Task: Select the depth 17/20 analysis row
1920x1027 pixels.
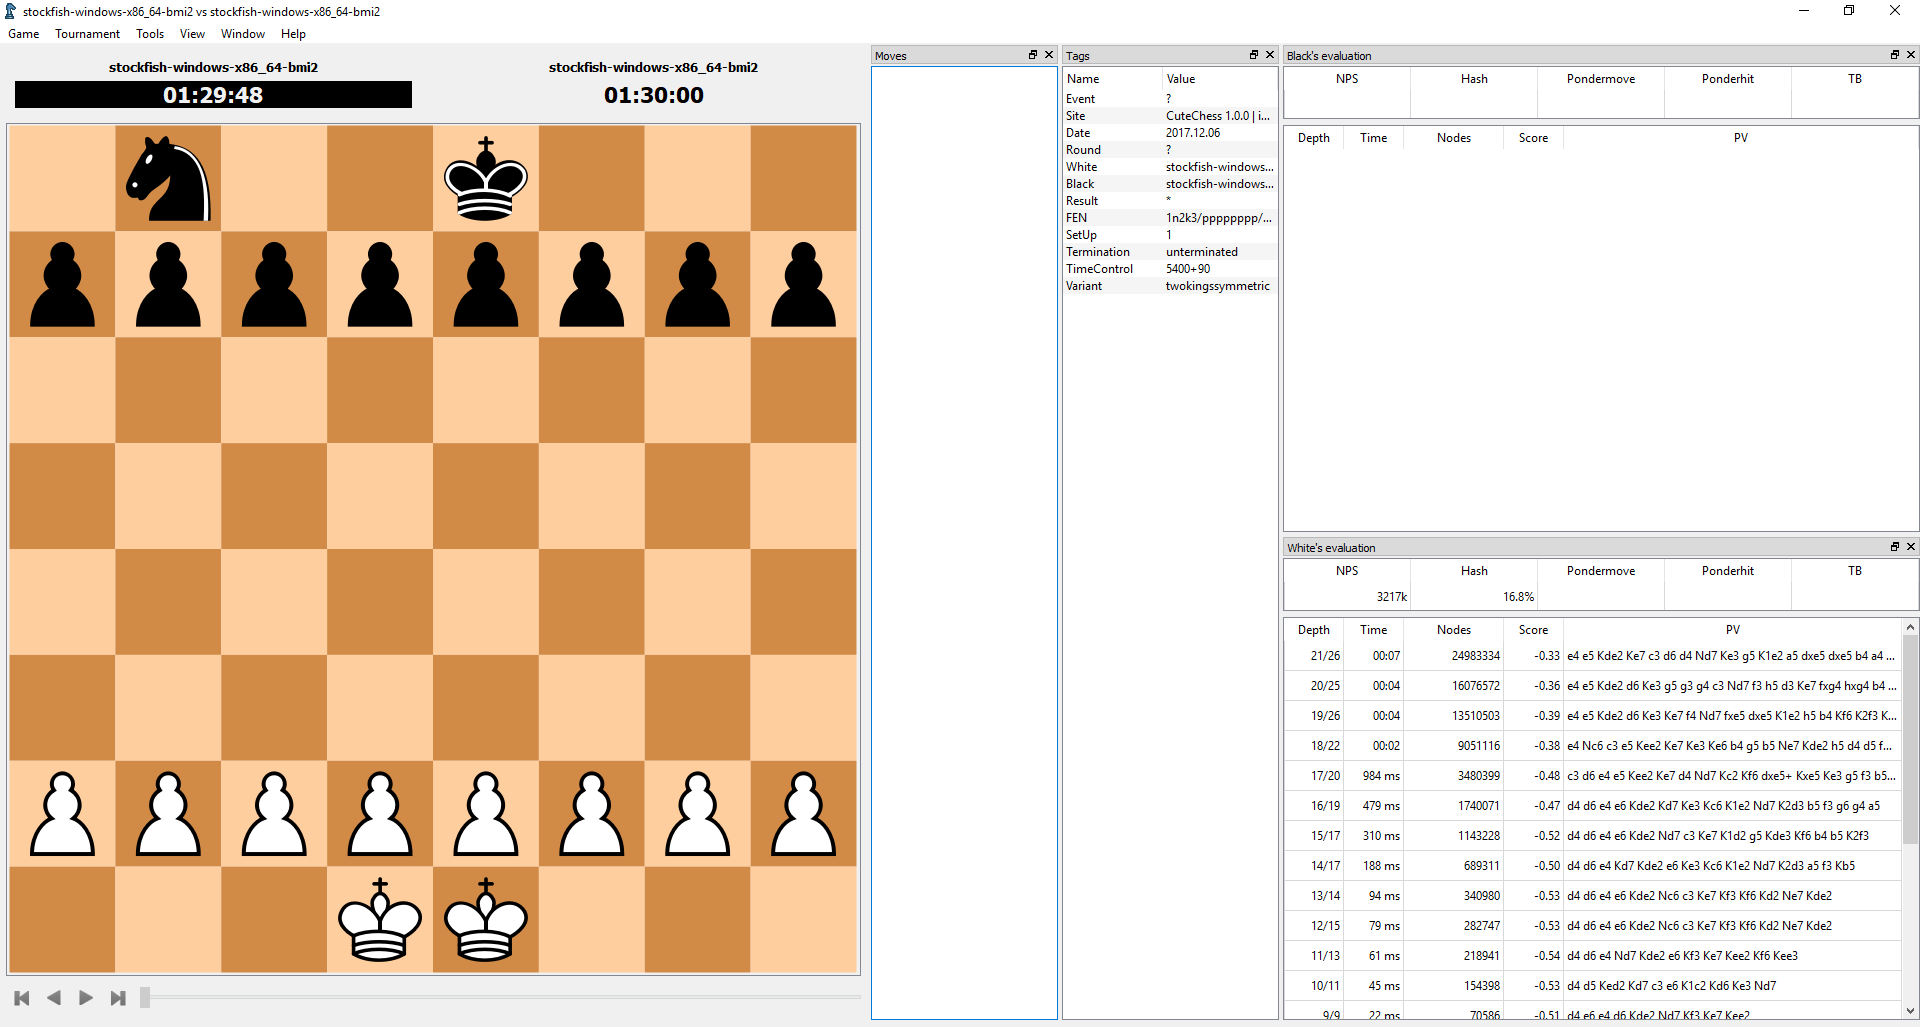Action: pos(1593,776)
